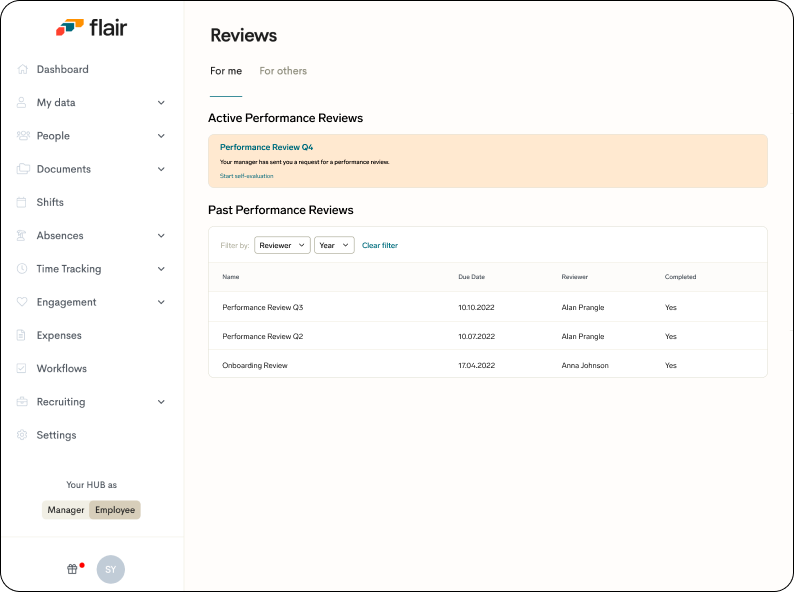794x592 pixels.
Task: Click the Settings gear icon
Action: click(x=22, y=435)
